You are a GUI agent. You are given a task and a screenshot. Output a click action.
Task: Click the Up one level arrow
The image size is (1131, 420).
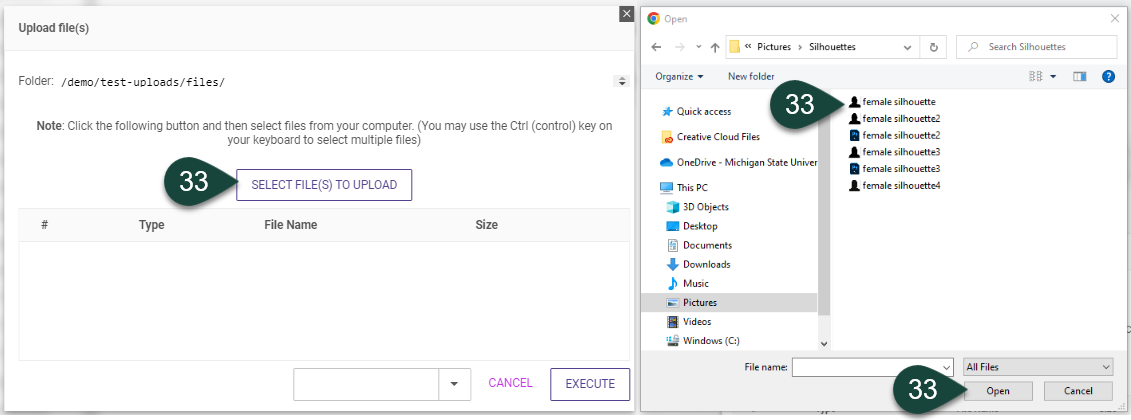[715, 47]
